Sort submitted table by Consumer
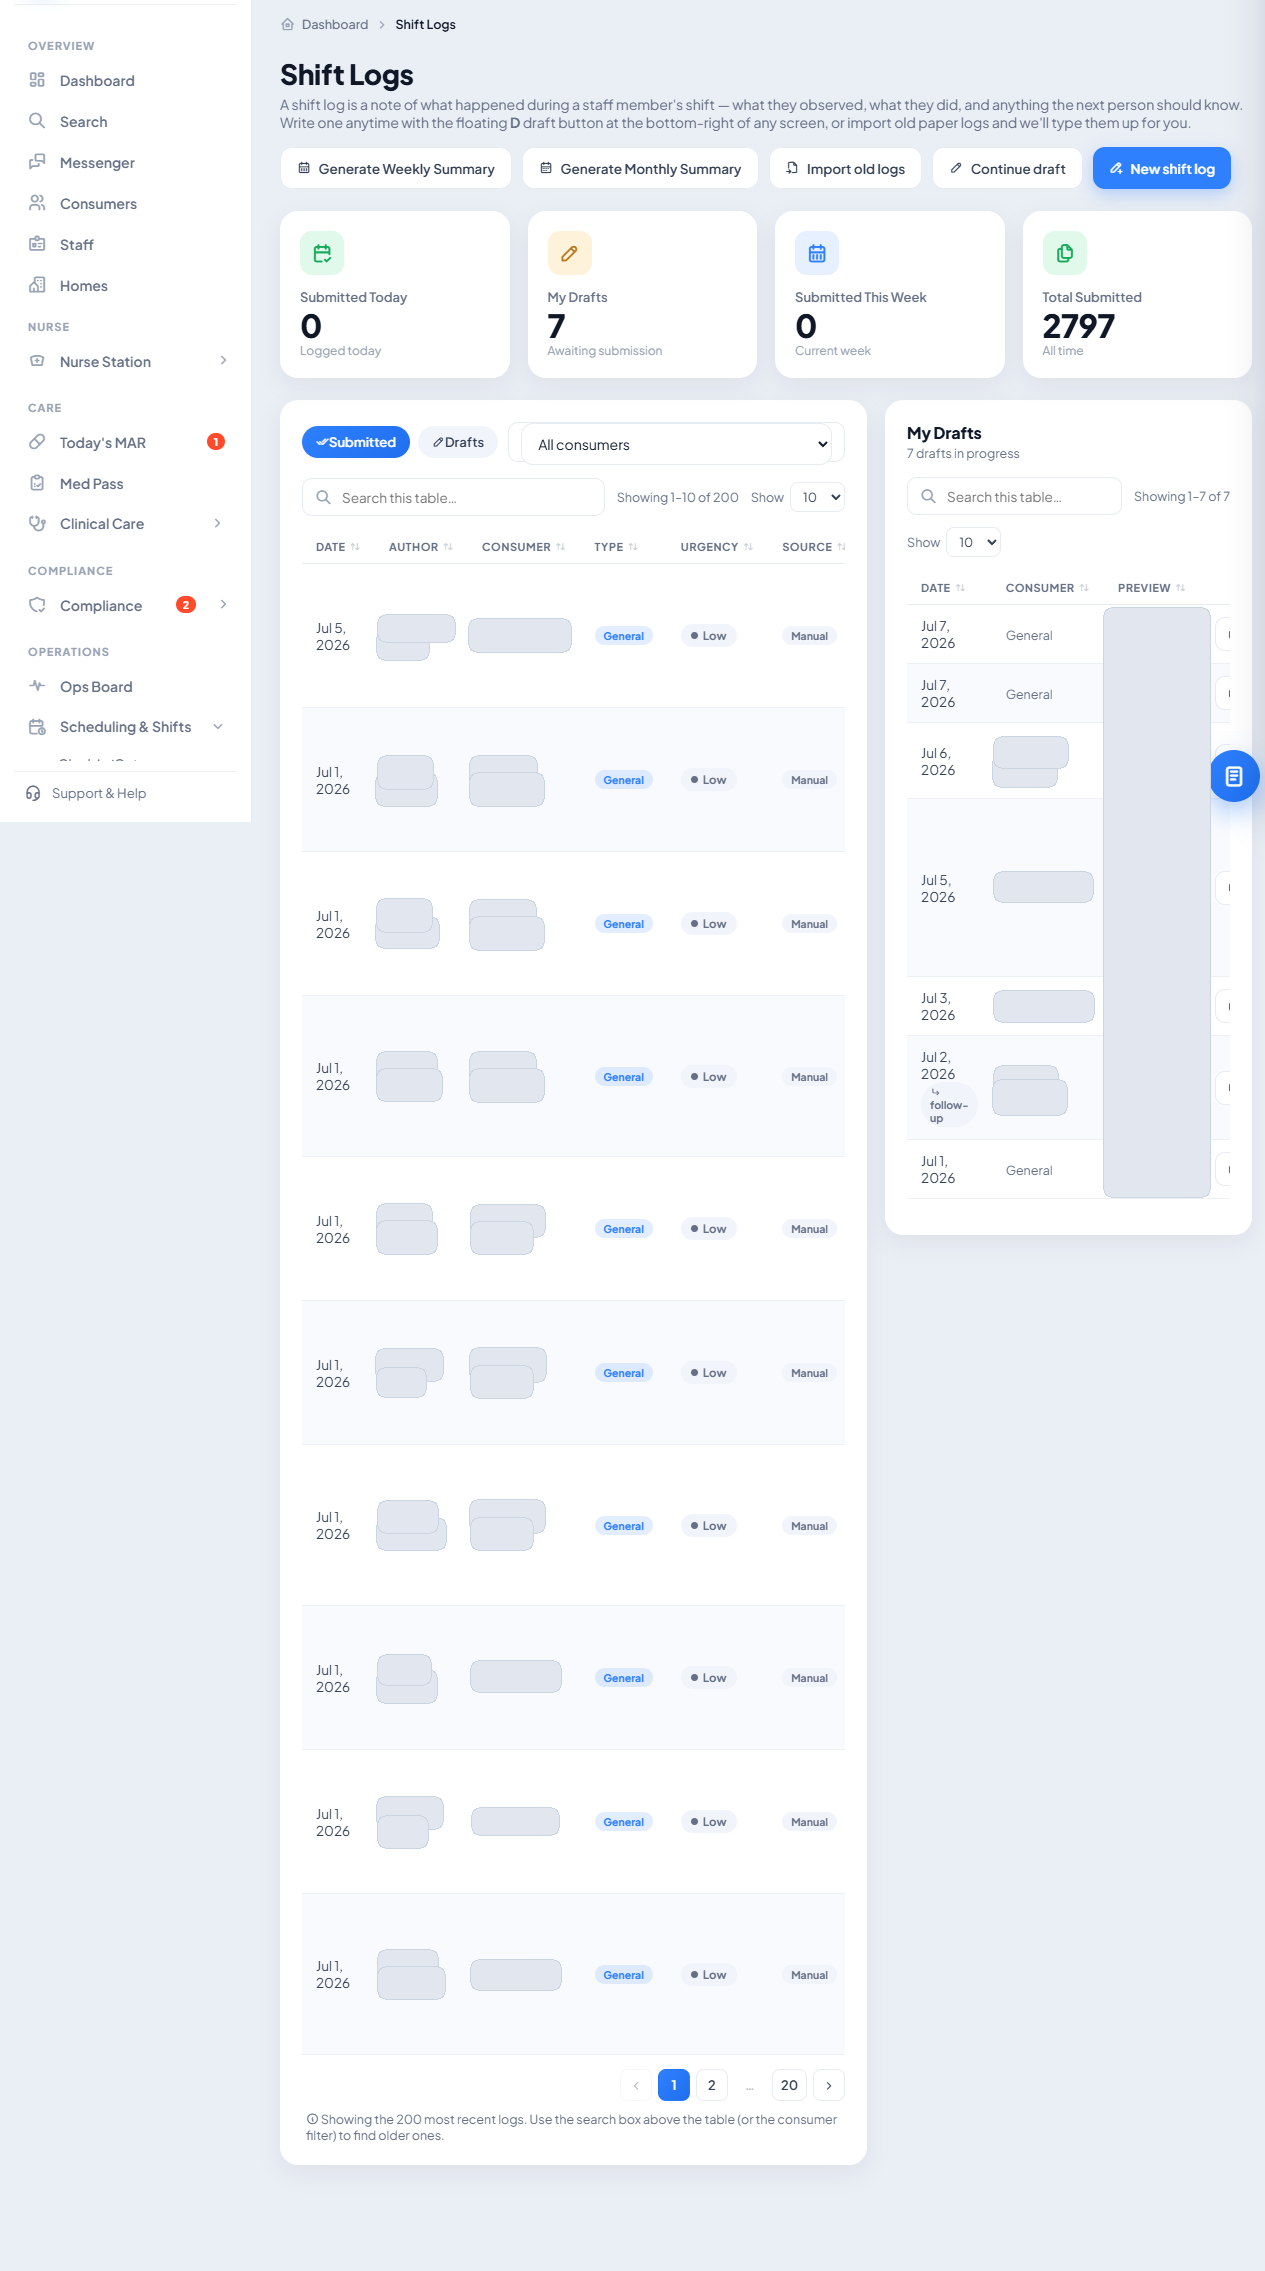The width and height of the screenshot is (1265, 2271). pos(523,547)
